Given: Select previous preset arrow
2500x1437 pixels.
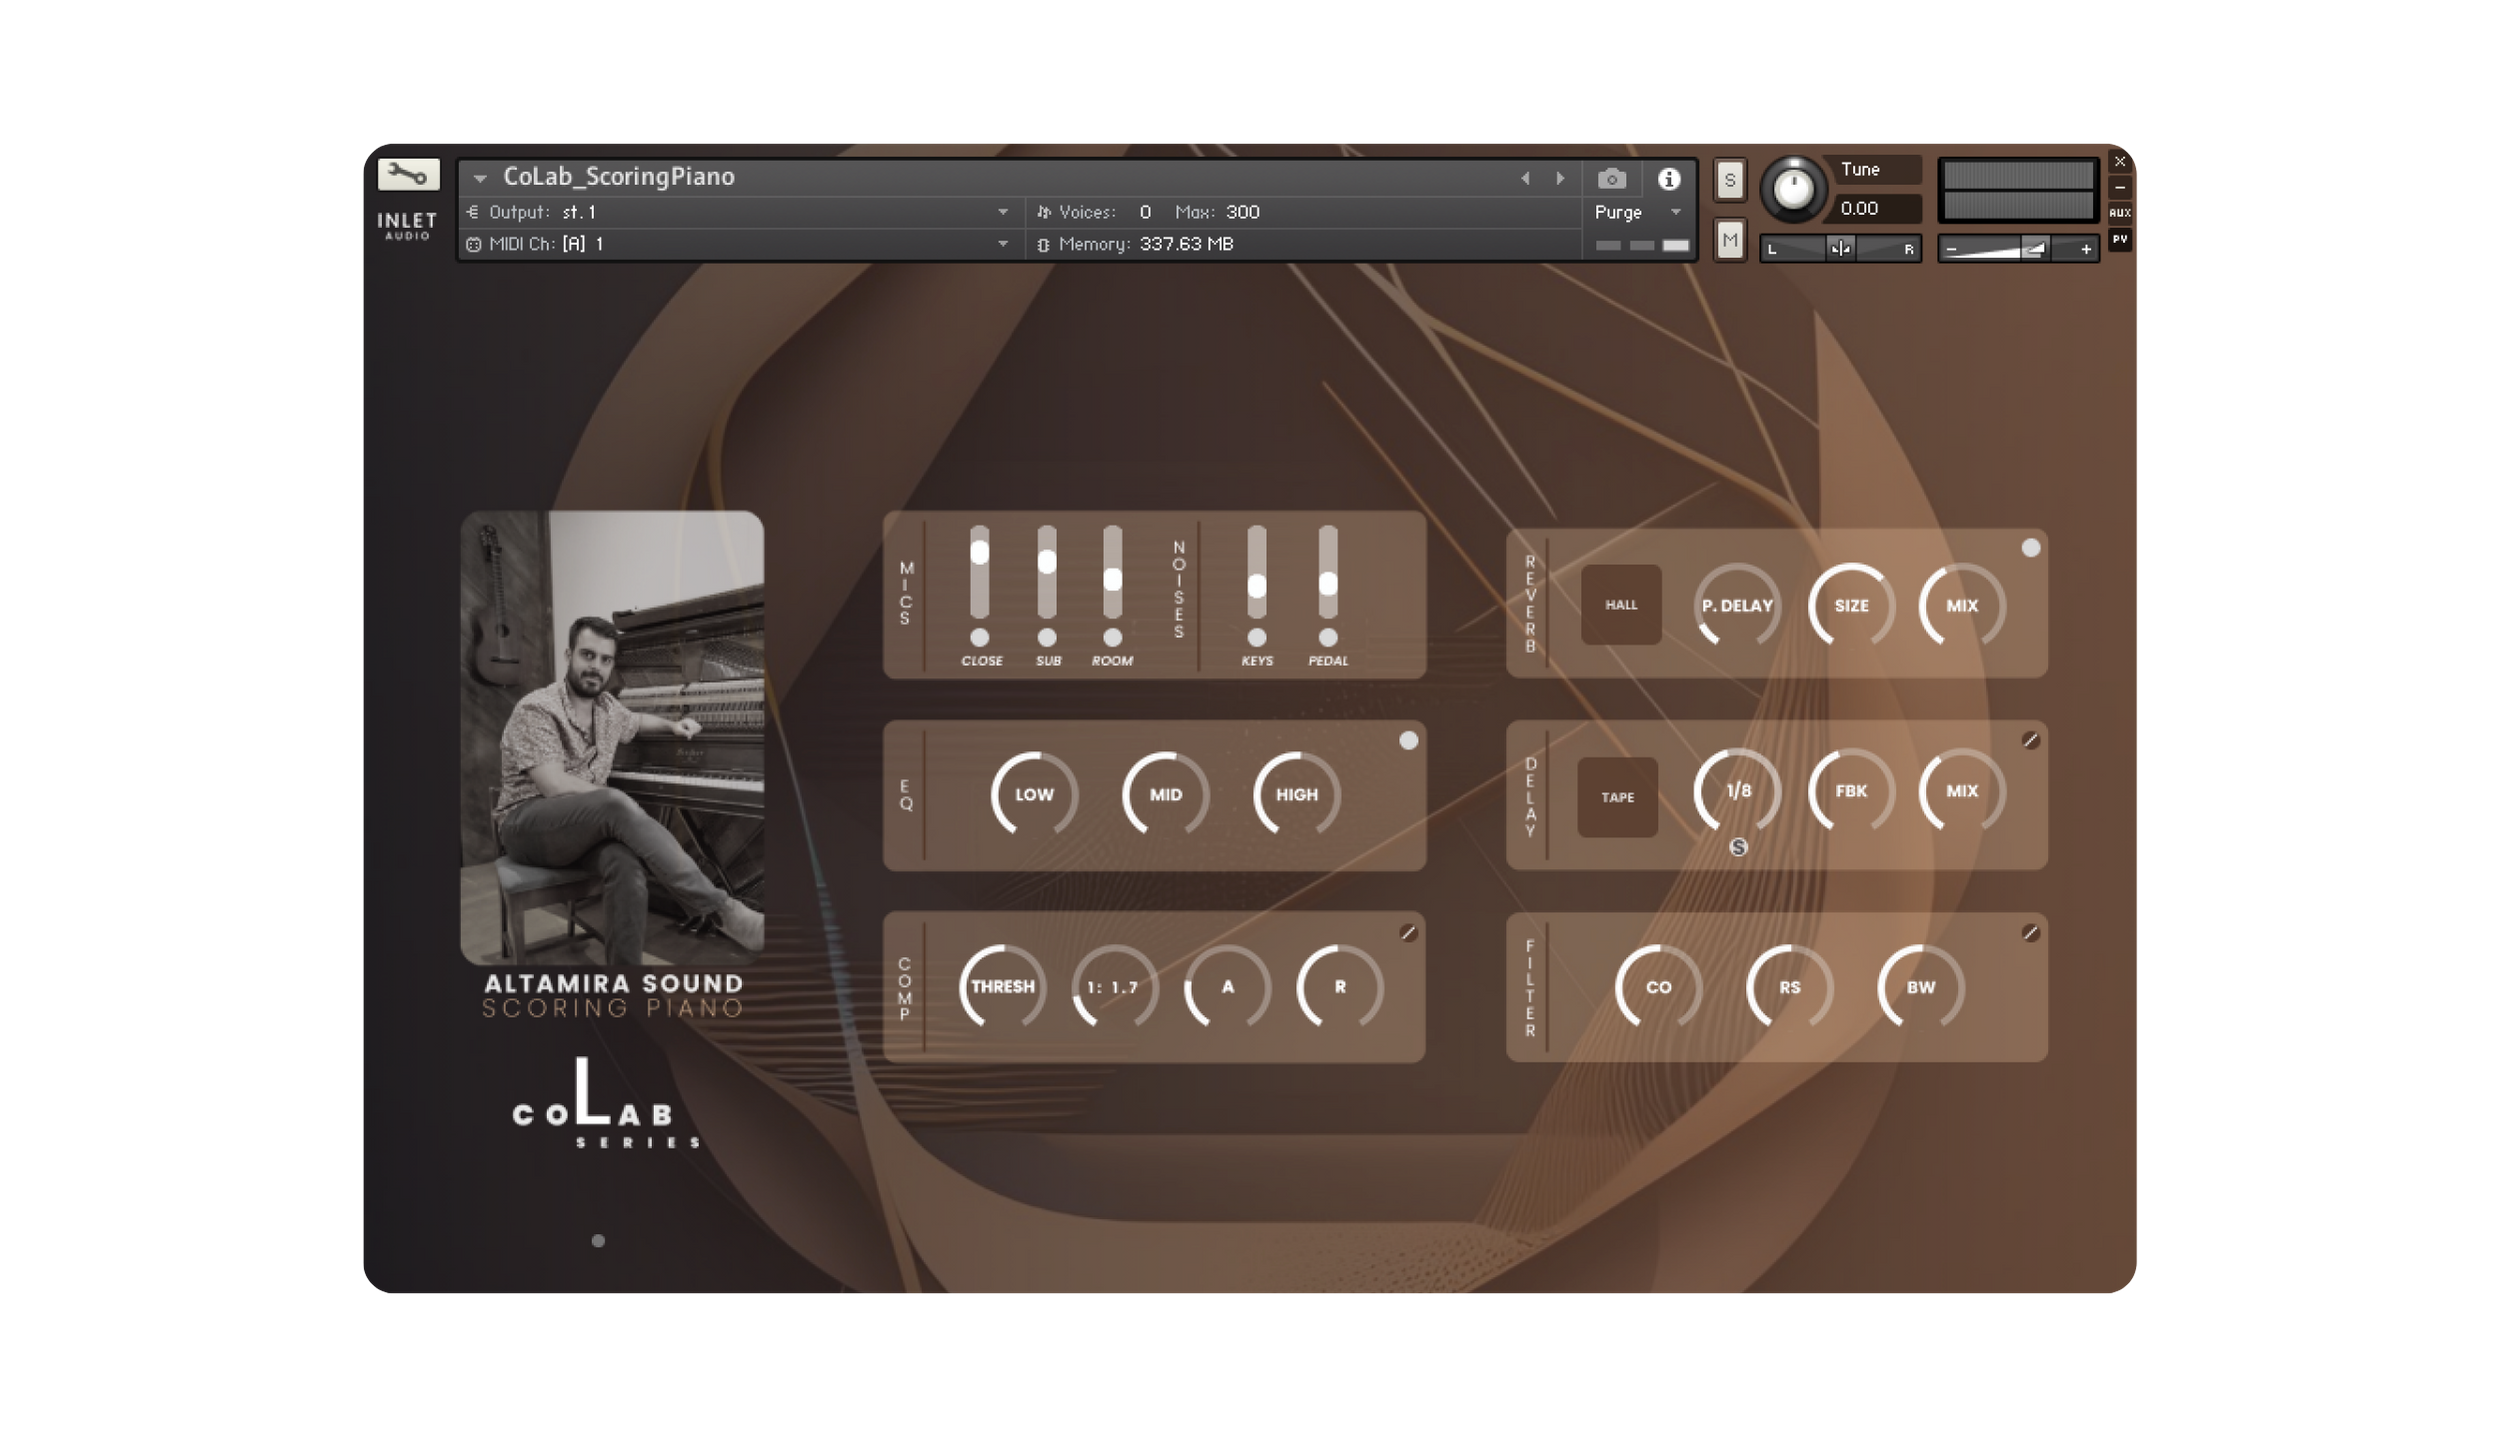Looking at the screenshot, I should pos(1525,178).
